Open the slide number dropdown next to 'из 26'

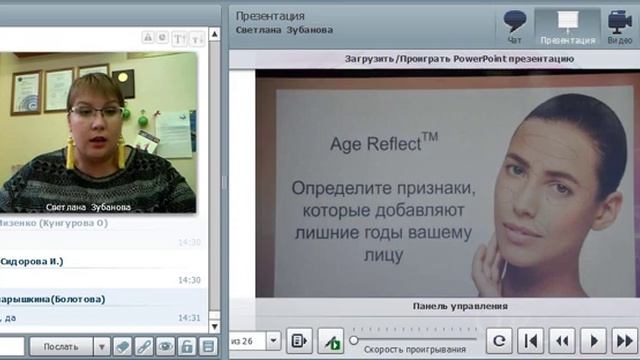point(273,340)
